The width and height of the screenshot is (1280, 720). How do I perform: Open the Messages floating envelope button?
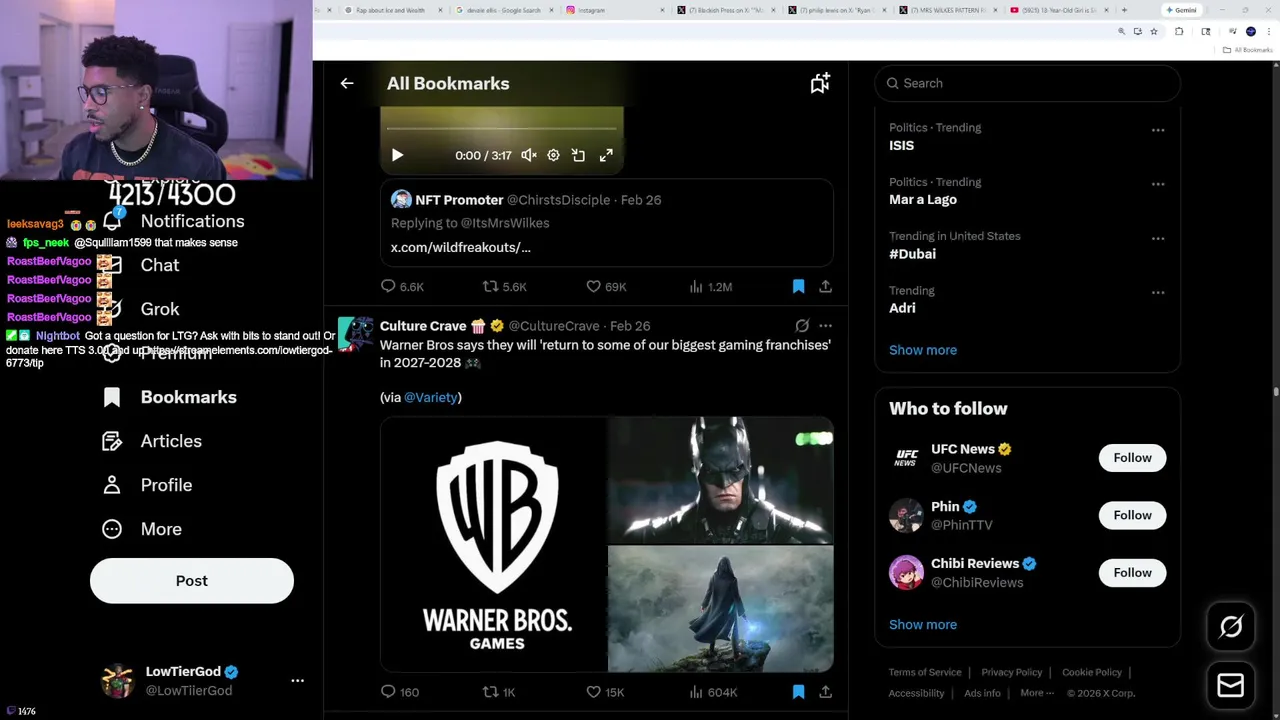click(1231, 685)
